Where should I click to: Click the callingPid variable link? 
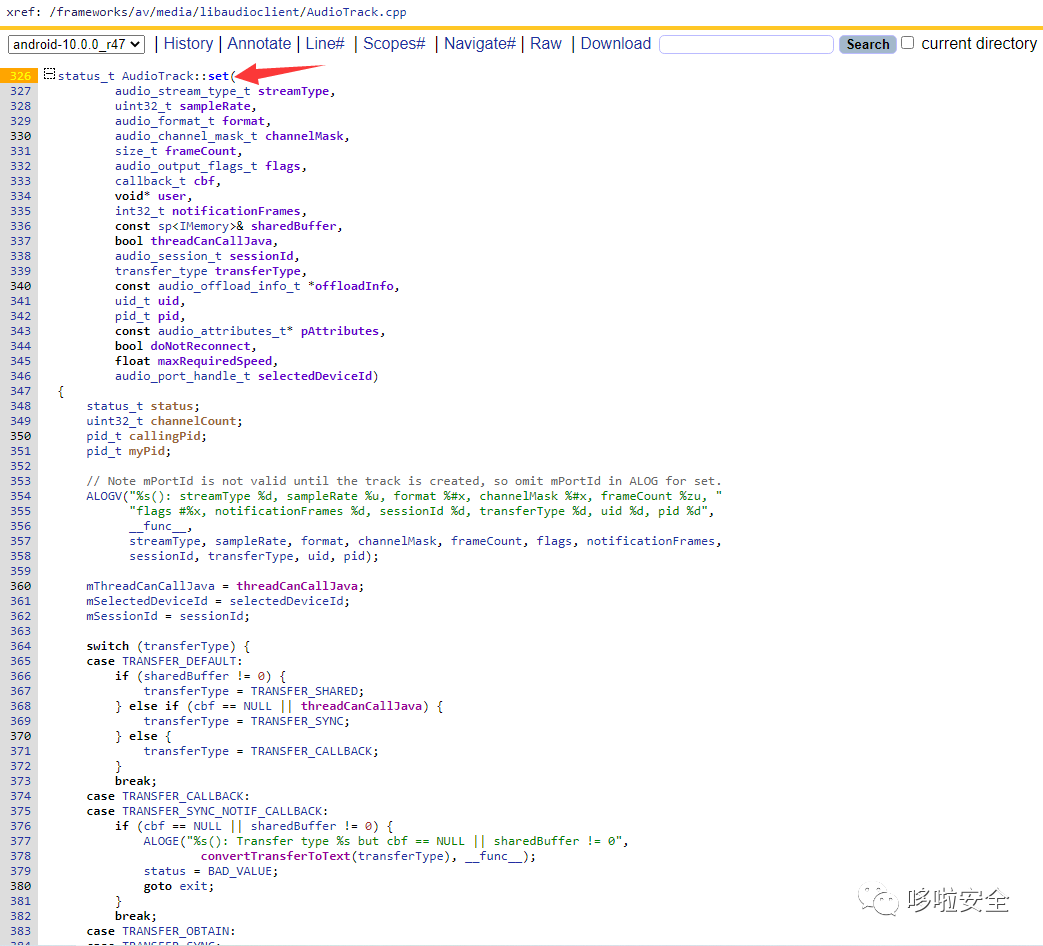tap(164, 436)
